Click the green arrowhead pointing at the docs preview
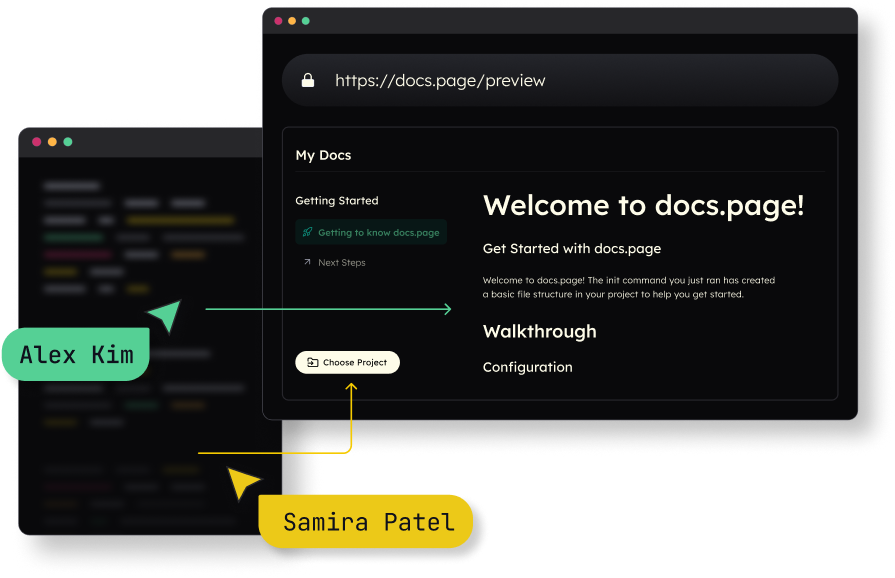 click(x=445, y=309)
